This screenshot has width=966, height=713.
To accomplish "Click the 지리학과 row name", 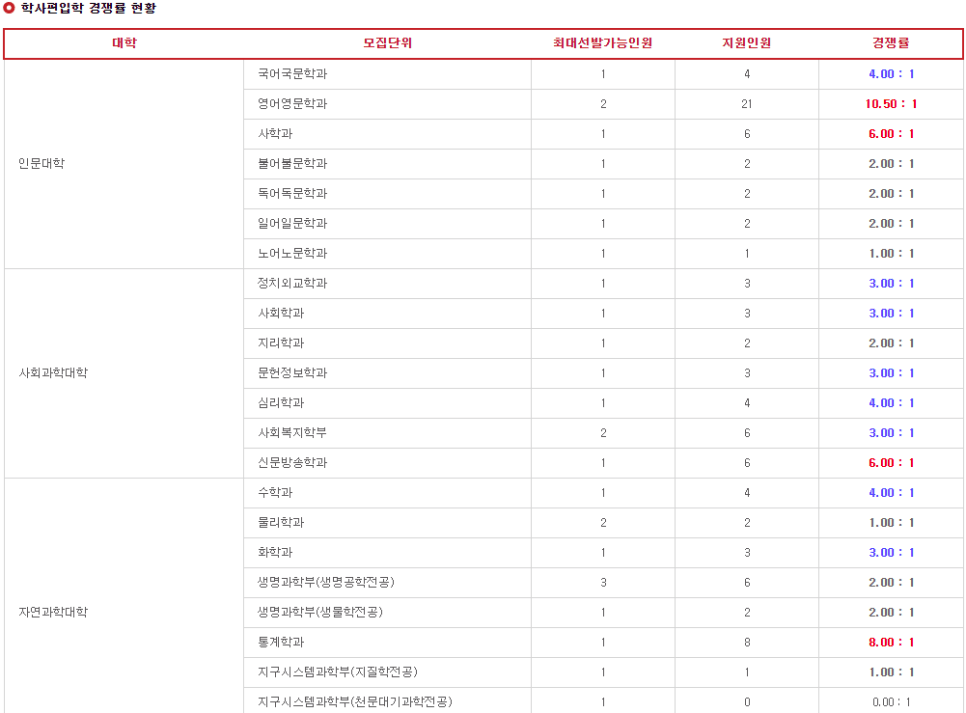I will (281, 343).
